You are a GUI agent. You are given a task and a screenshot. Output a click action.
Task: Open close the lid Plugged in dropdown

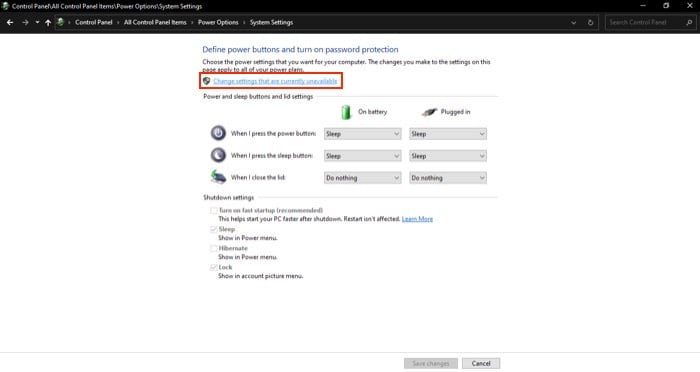click(x=448, y=178)
